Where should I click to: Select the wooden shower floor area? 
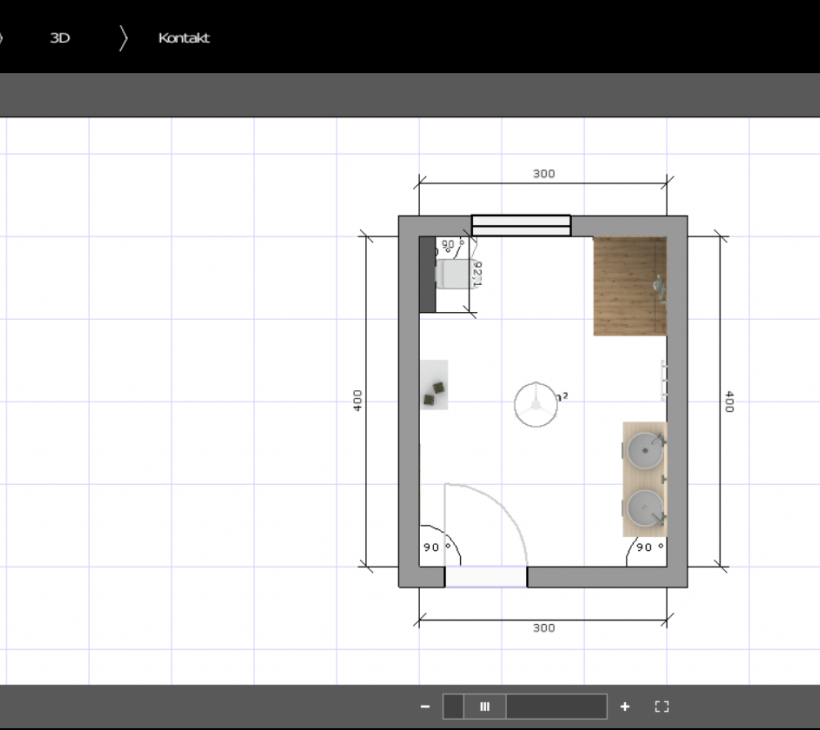pos(629,286)
